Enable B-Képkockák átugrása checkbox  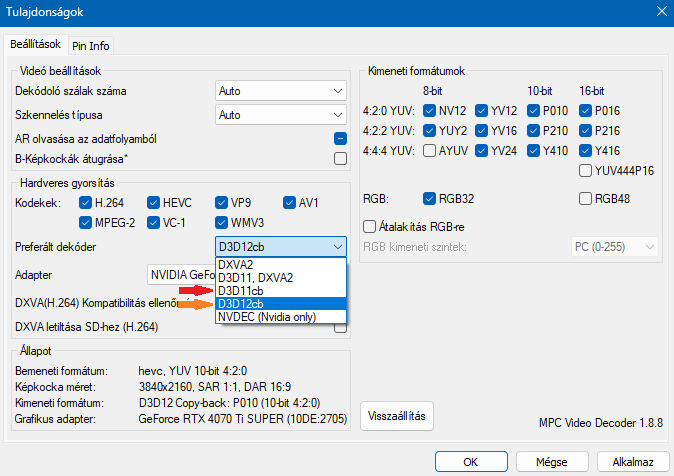pyautogui.click(x=340, y=158)
